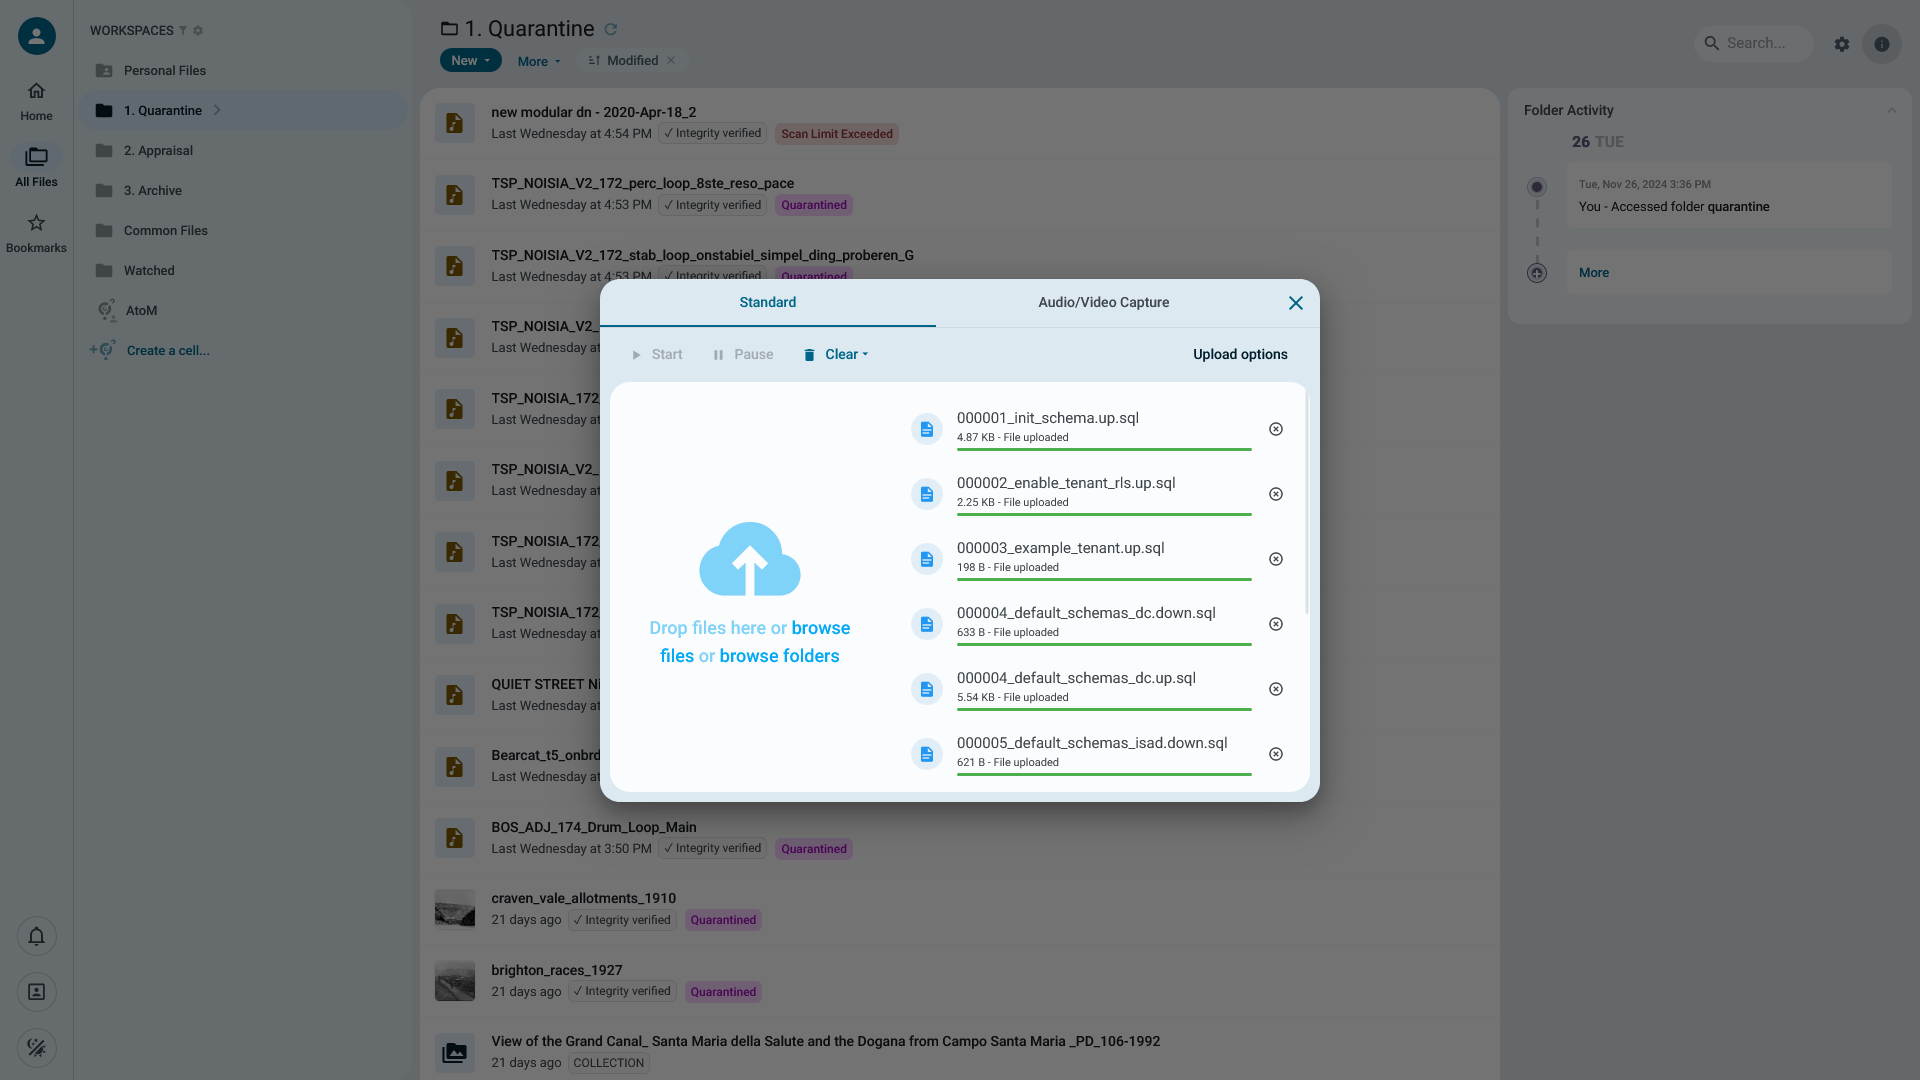Expand the More menu in the toolbar

538,61
